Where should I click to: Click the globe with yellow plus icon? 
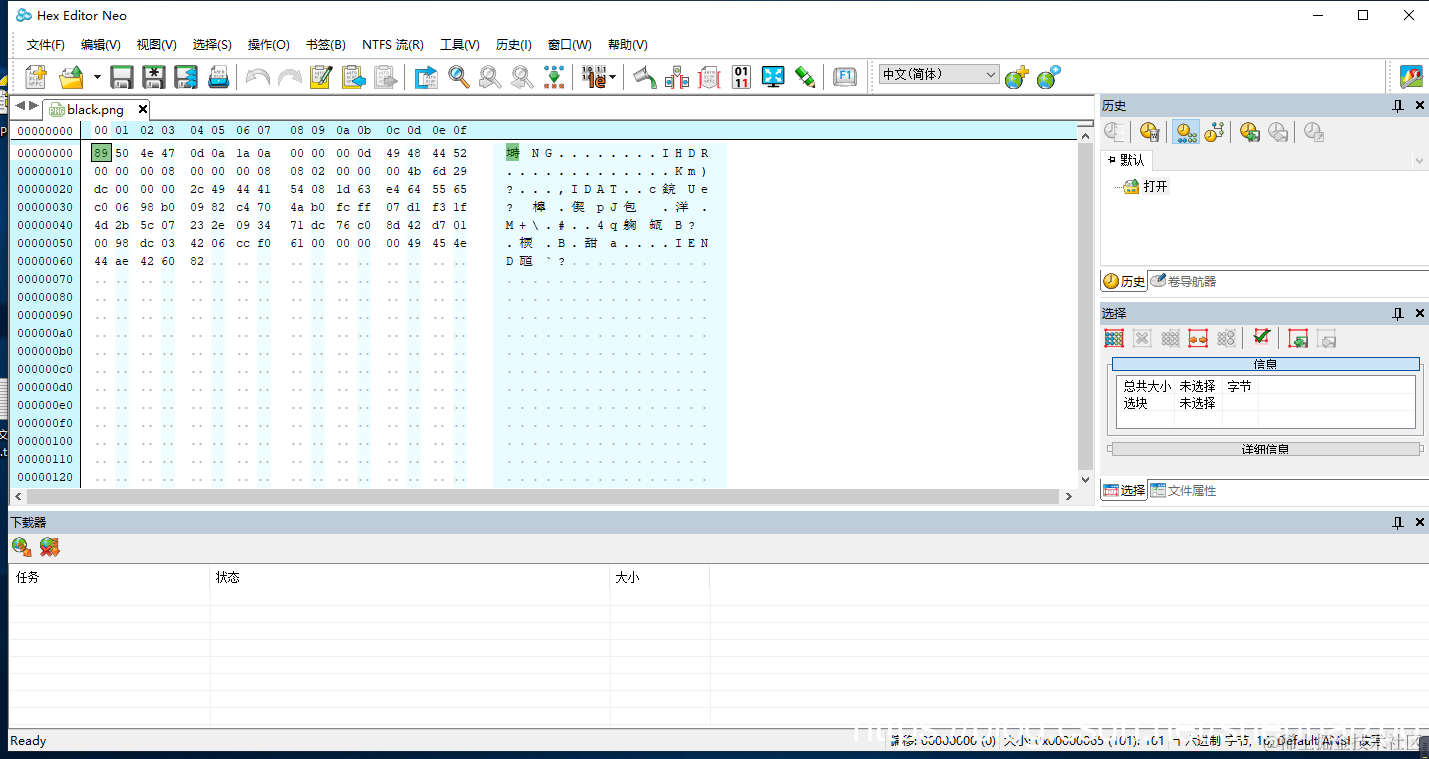[1017, 77]
